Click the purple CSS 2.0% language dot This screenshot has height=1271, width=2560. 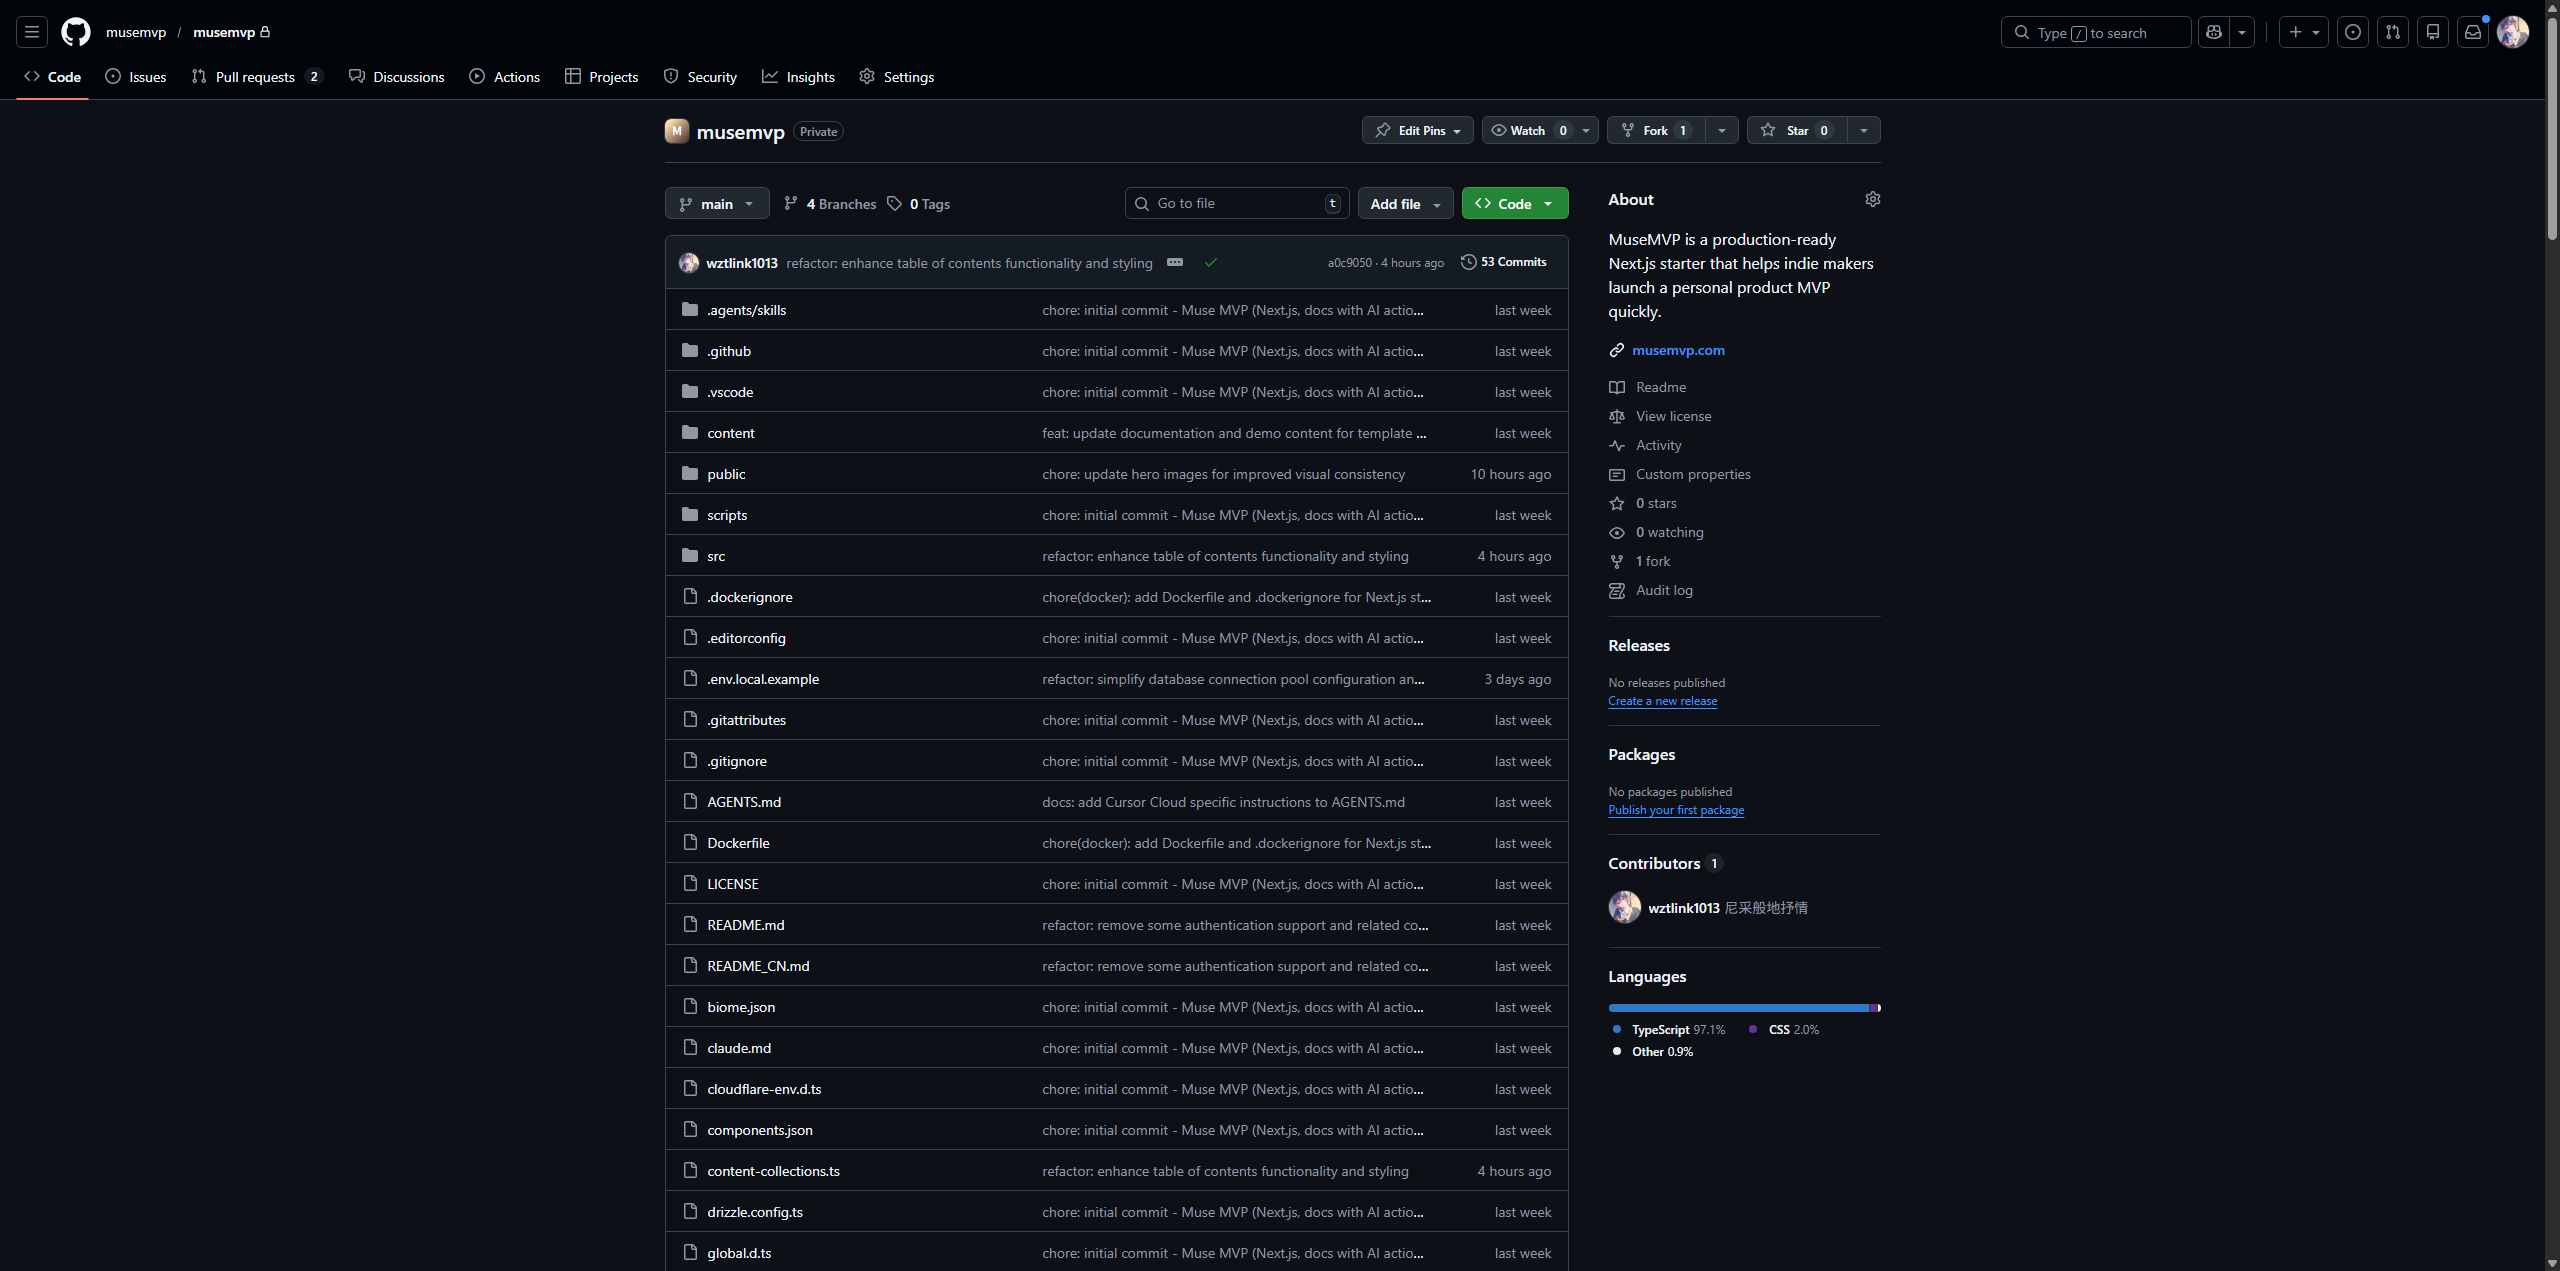click(1753, 1029)
